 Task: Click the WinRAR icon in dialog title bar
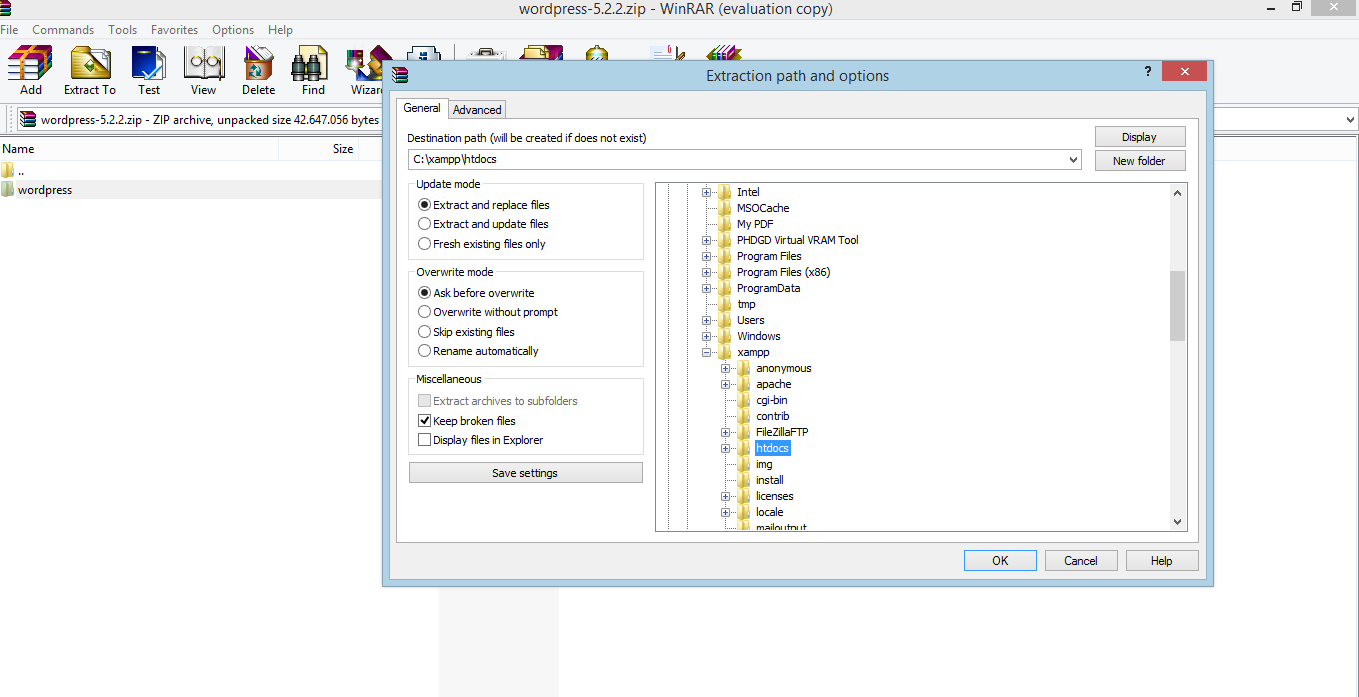point(400,75)
